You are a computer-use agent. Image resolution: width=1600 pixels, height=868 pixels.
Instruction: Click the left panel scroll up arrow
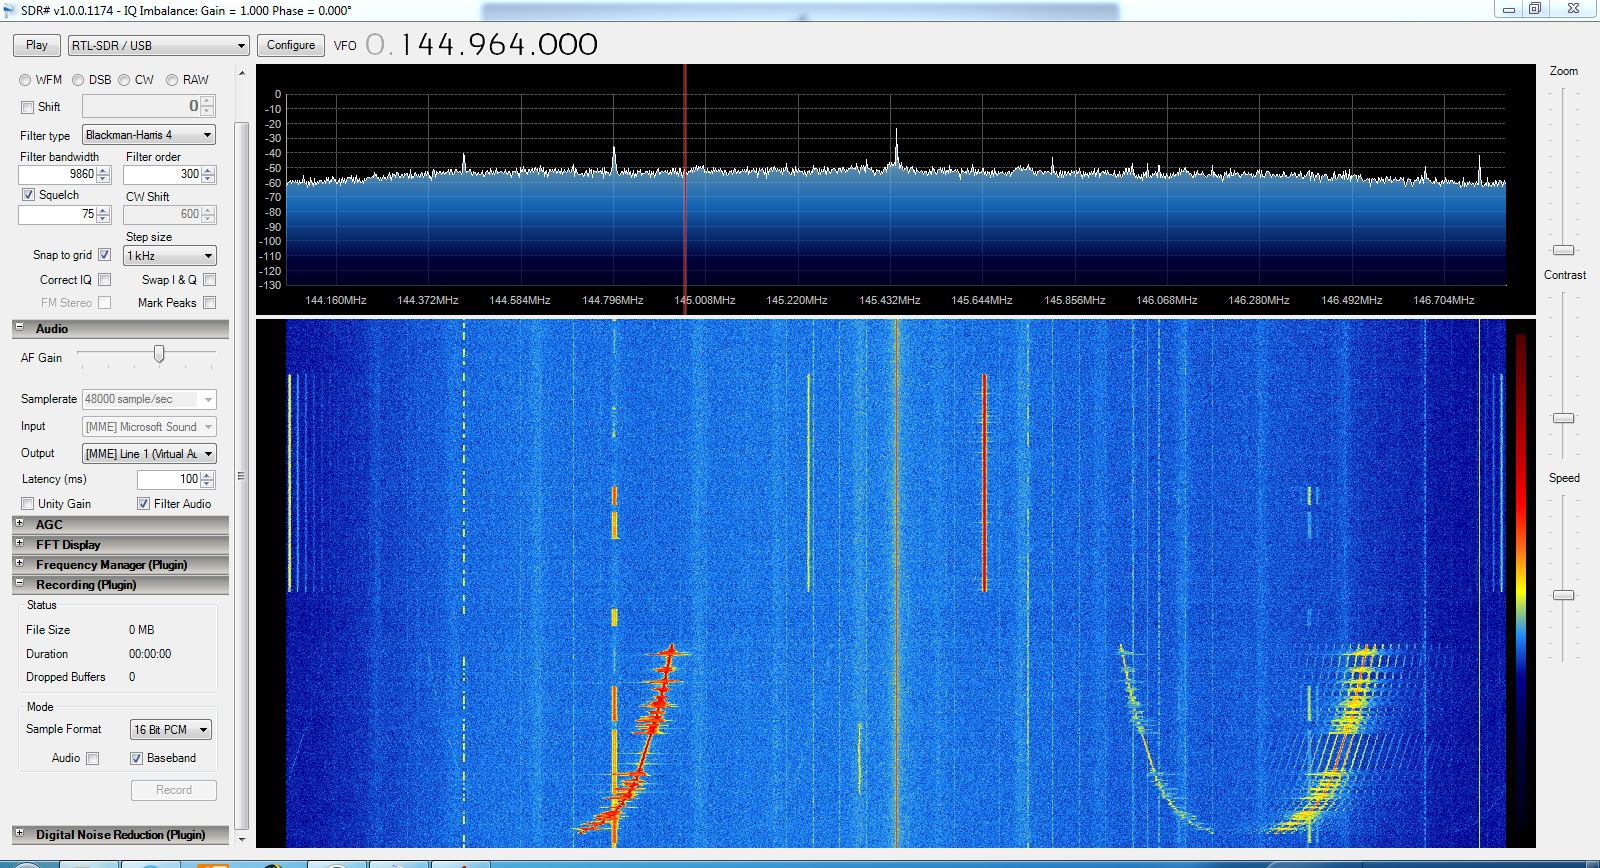tap(241, 75)
